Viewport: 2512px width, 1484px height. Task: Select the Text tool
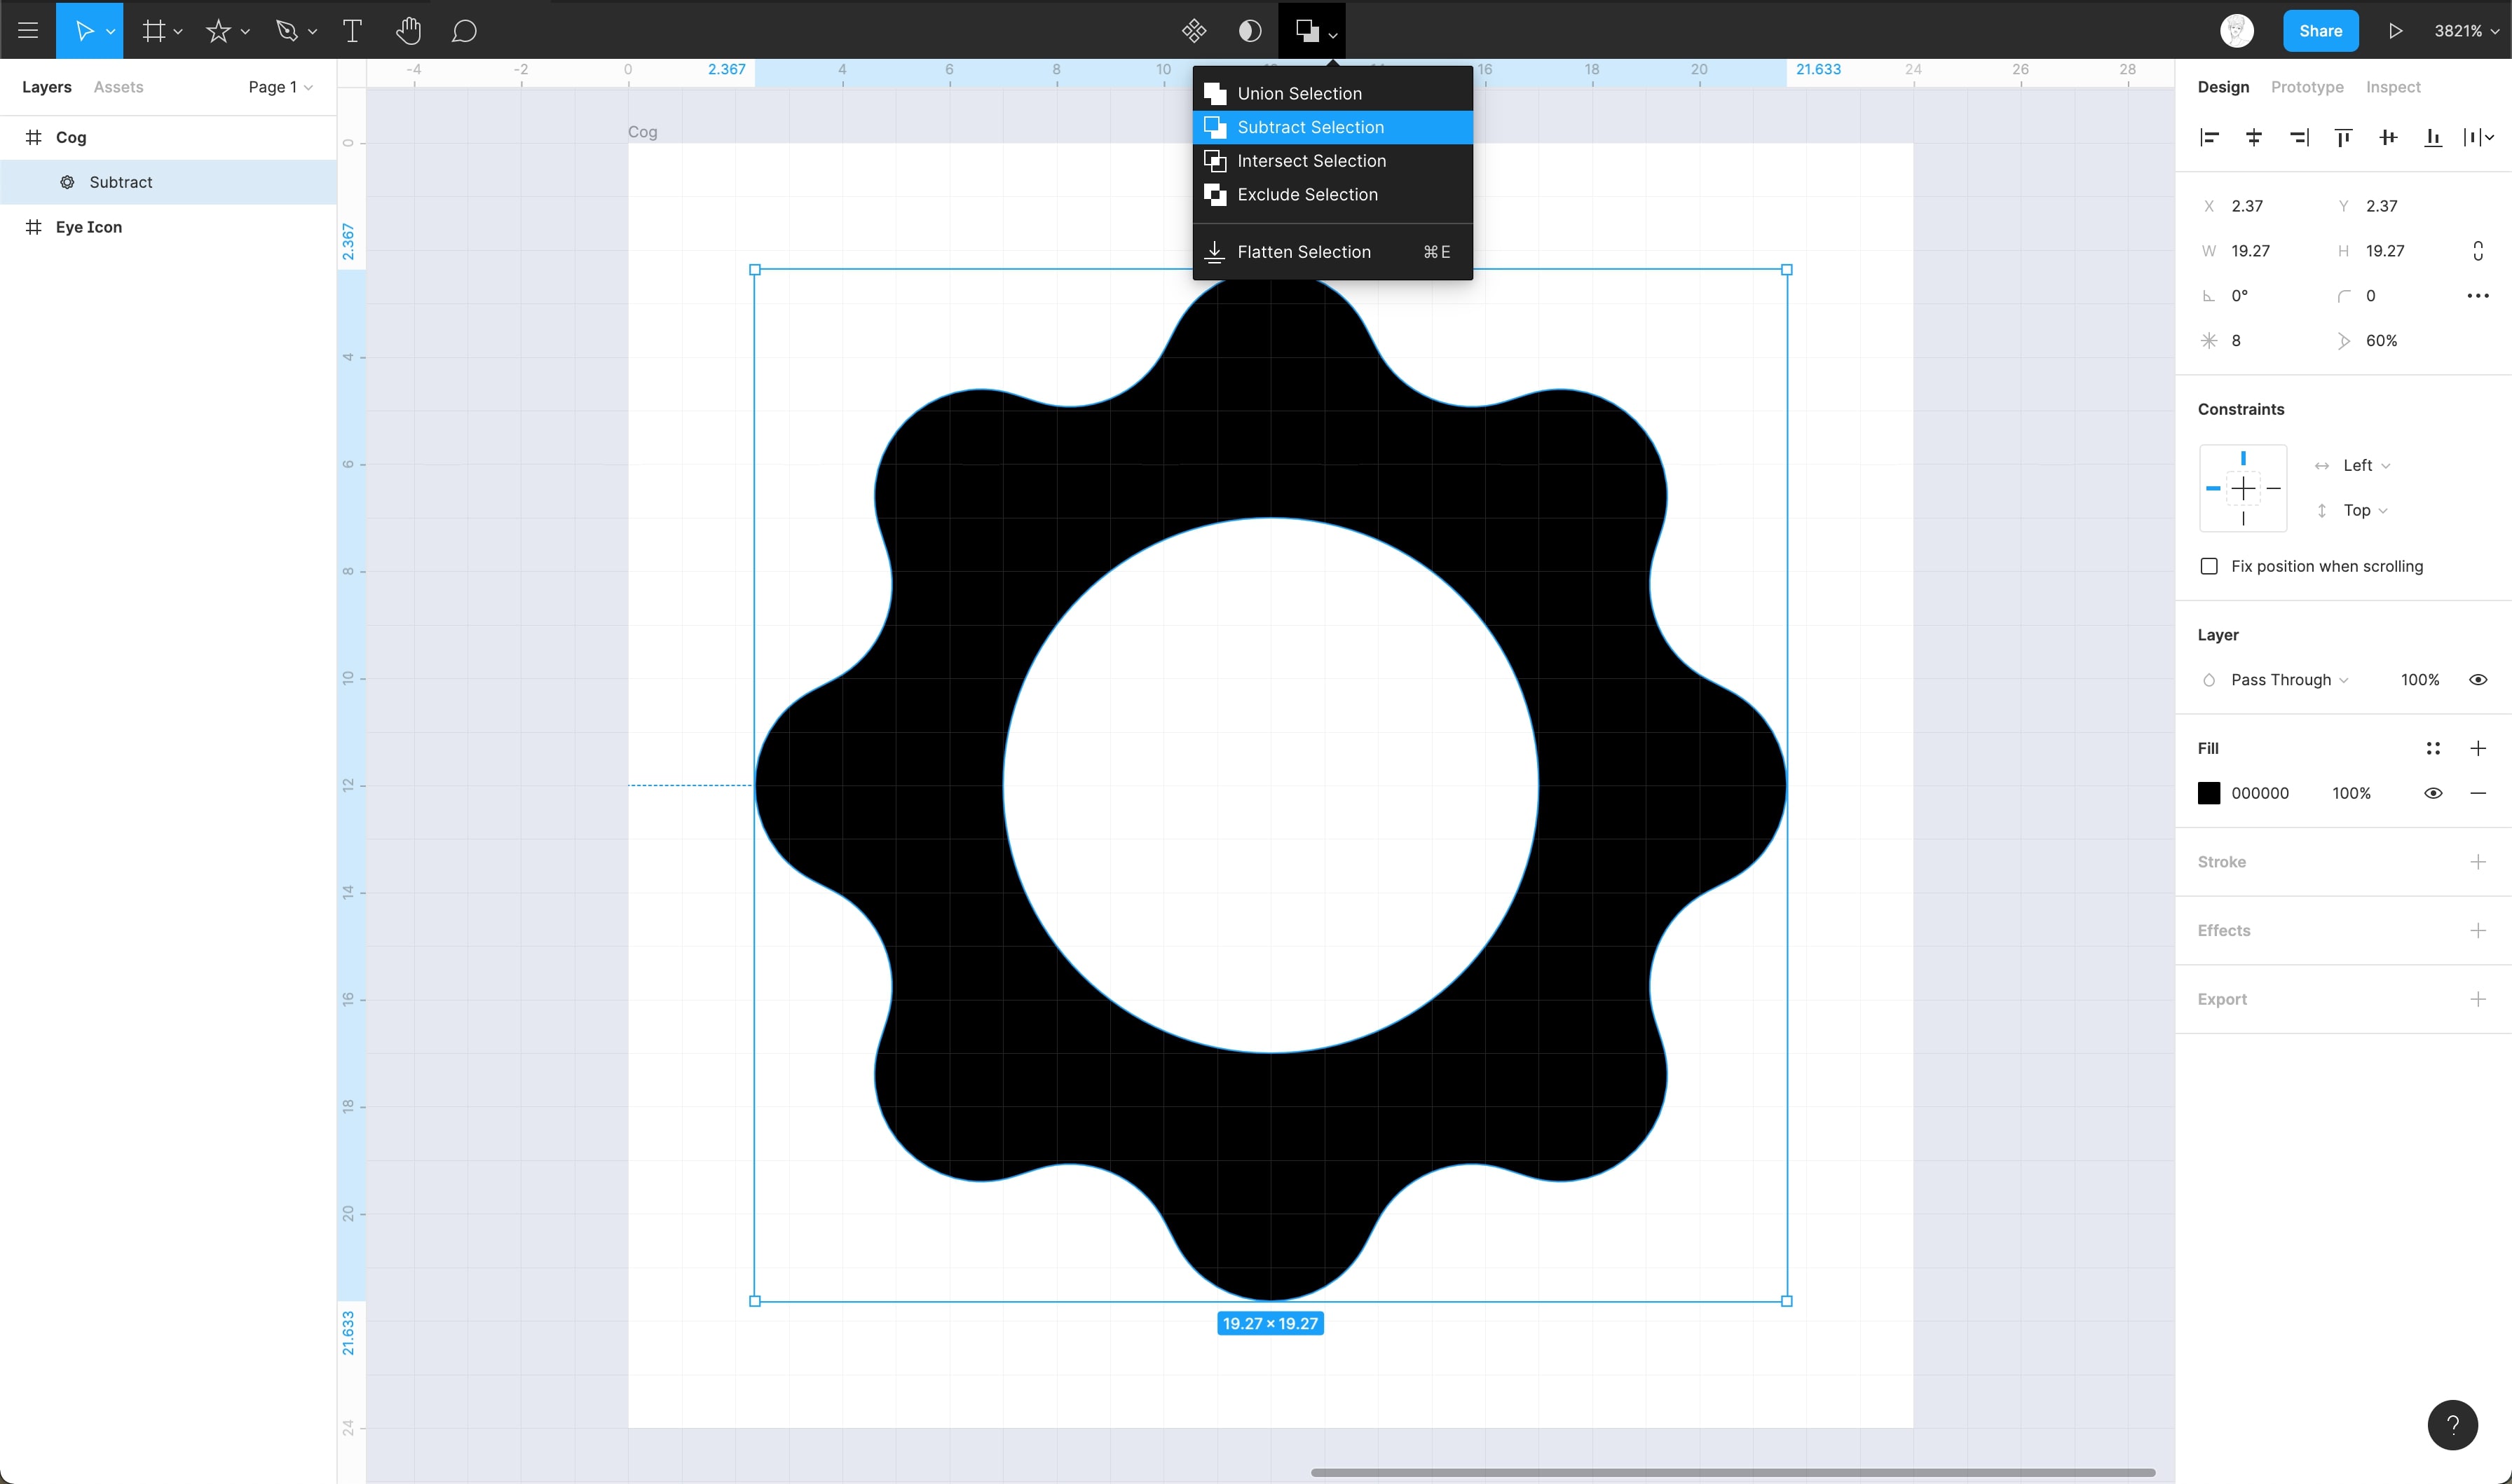coord(352,31)
